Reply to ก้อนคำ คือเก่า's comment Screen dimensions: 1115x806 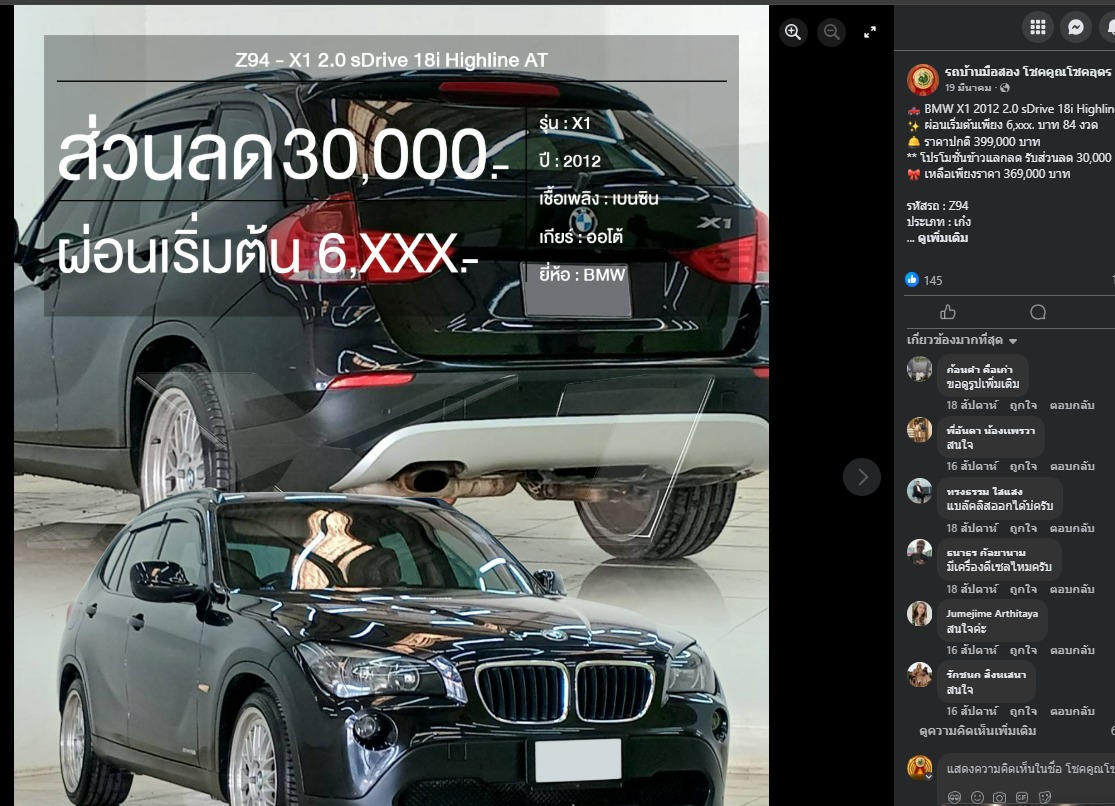click(x=1072, y=405)
